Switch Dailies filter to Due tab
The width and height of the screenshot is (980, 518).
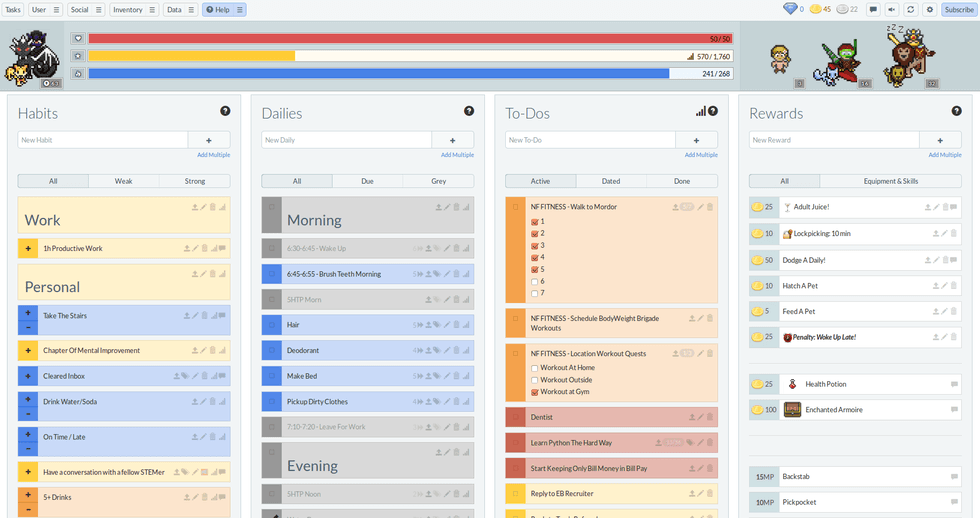367,181
